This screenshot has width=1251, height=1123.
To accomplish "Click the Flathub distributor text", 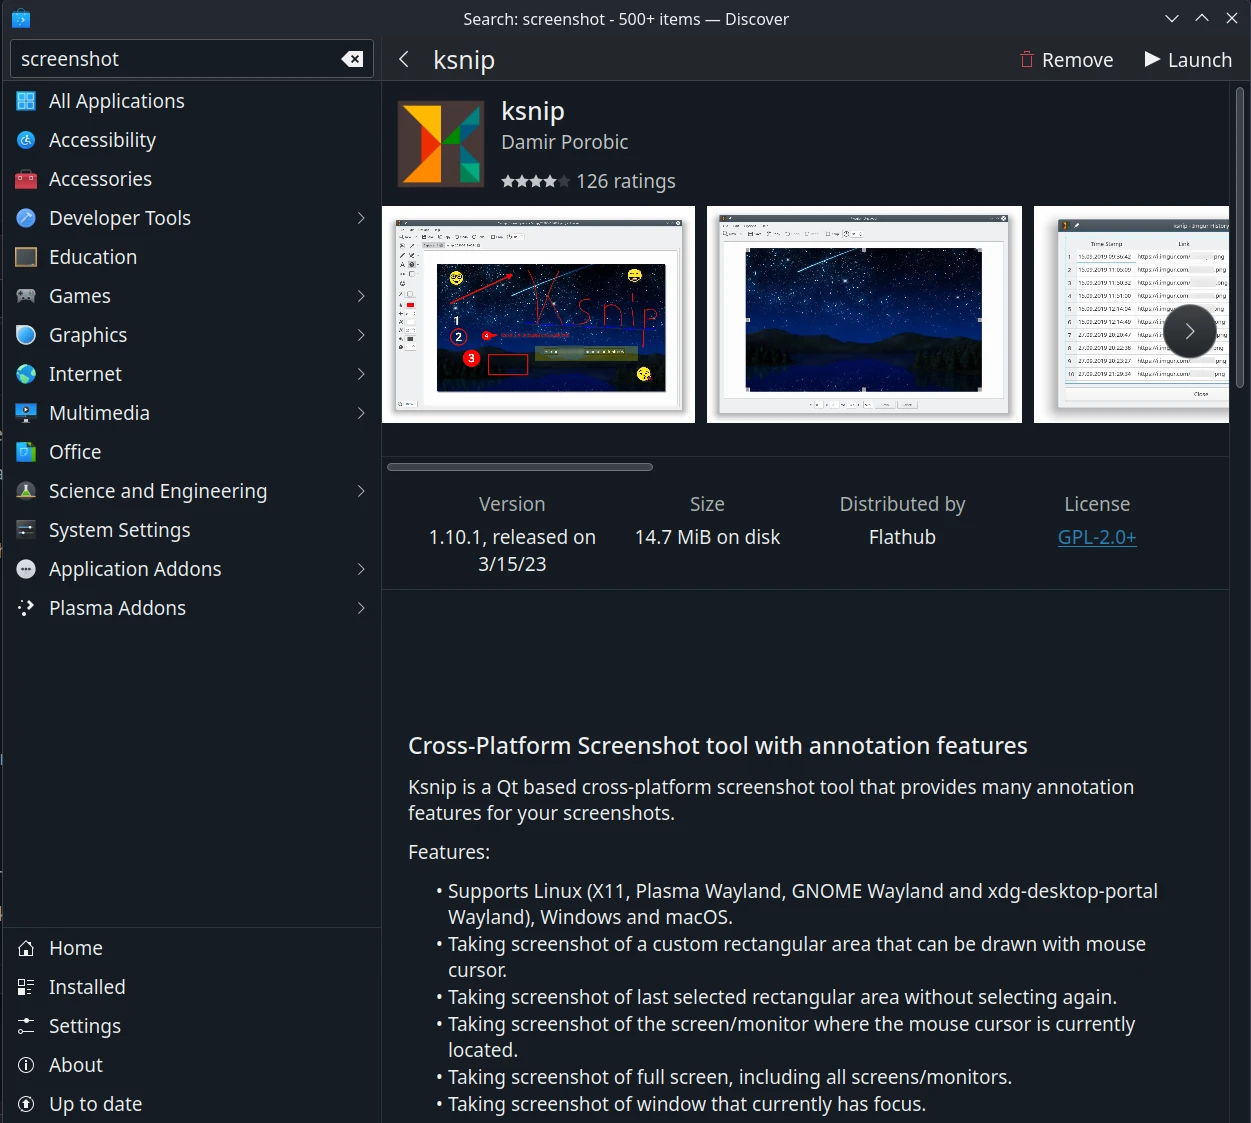I will 902,537.
